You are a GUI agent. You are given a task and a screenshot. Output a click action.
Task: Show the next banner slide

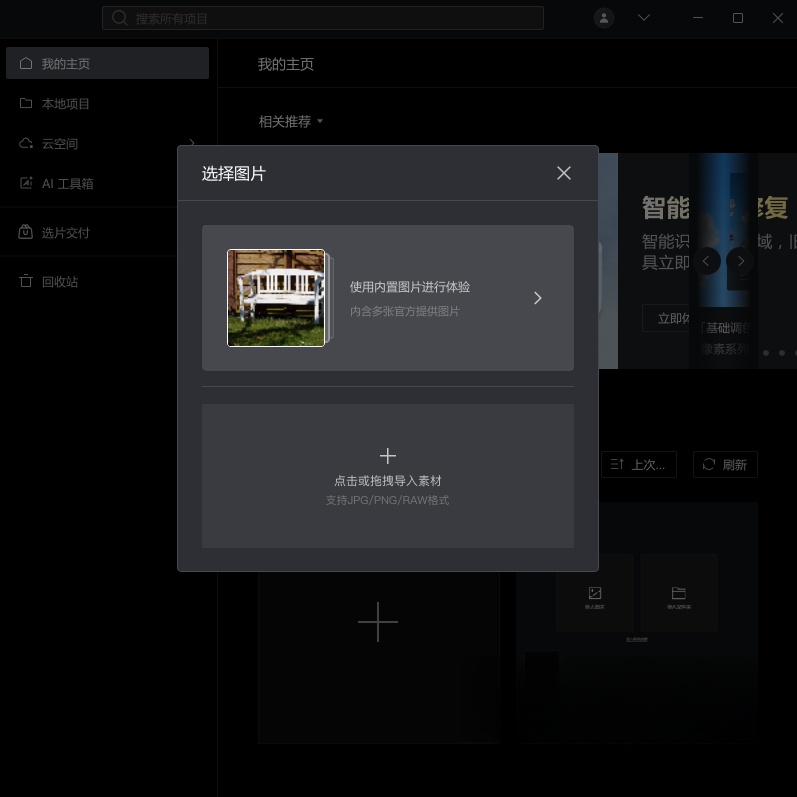[x=741, y=261]
